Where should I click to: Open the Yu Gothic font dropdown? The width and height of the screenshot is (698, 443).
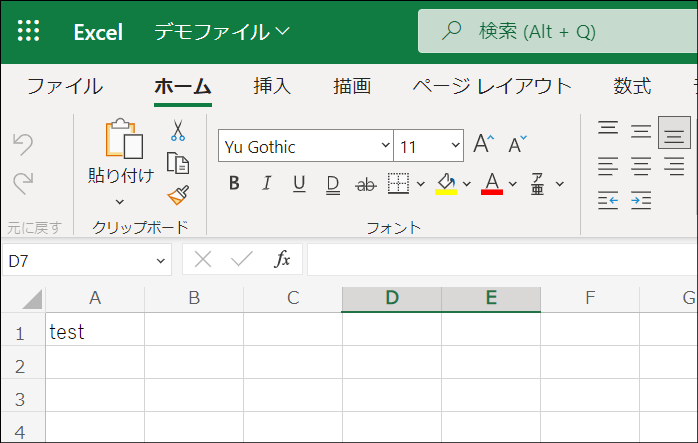pos(386,146)
